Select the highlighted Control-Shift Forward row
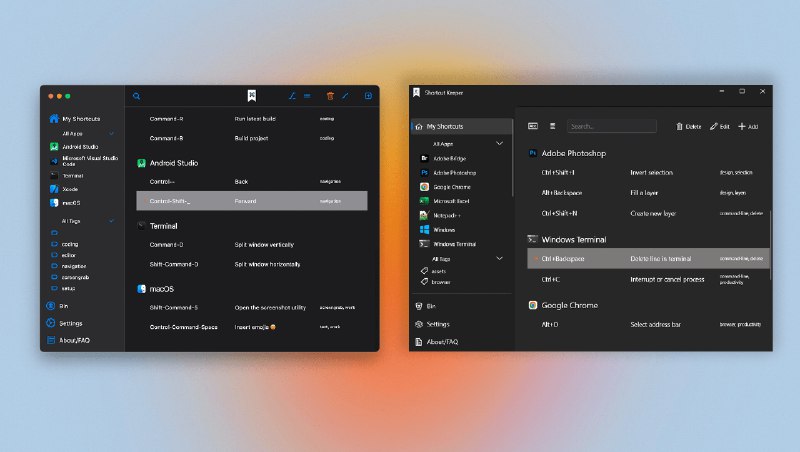 click(252, 201)
